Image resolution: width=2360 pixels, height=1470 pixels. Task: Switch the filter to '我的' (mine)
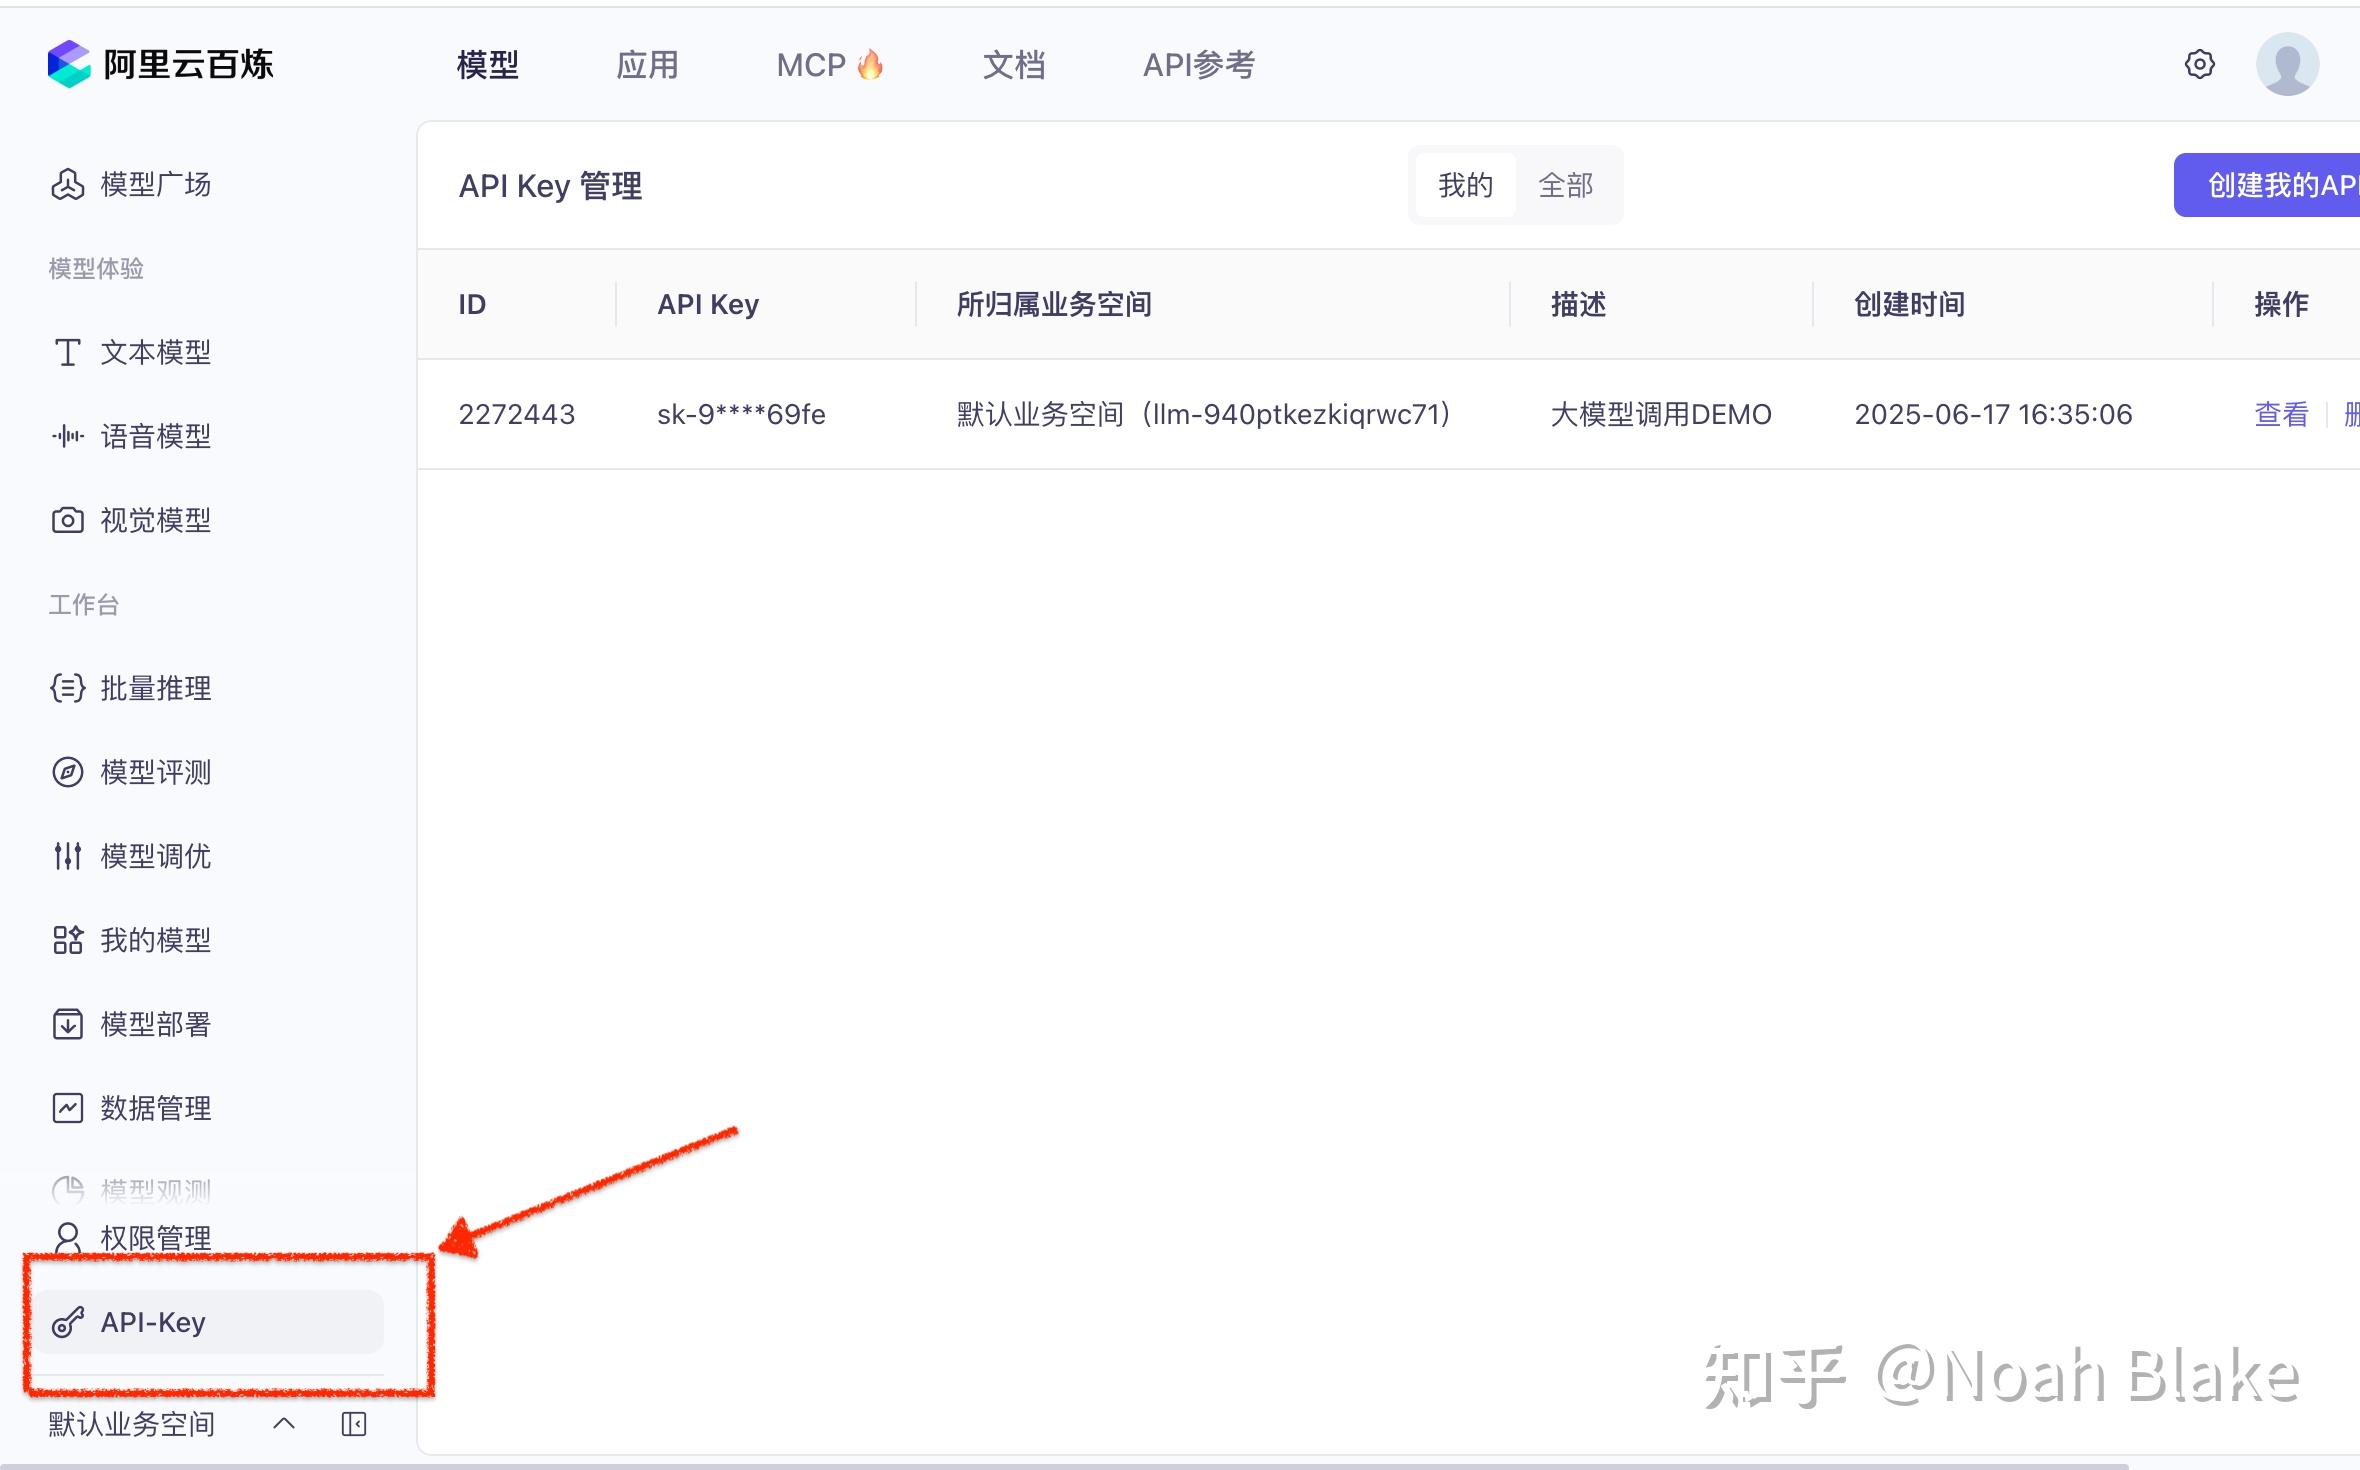point(1465,185)
